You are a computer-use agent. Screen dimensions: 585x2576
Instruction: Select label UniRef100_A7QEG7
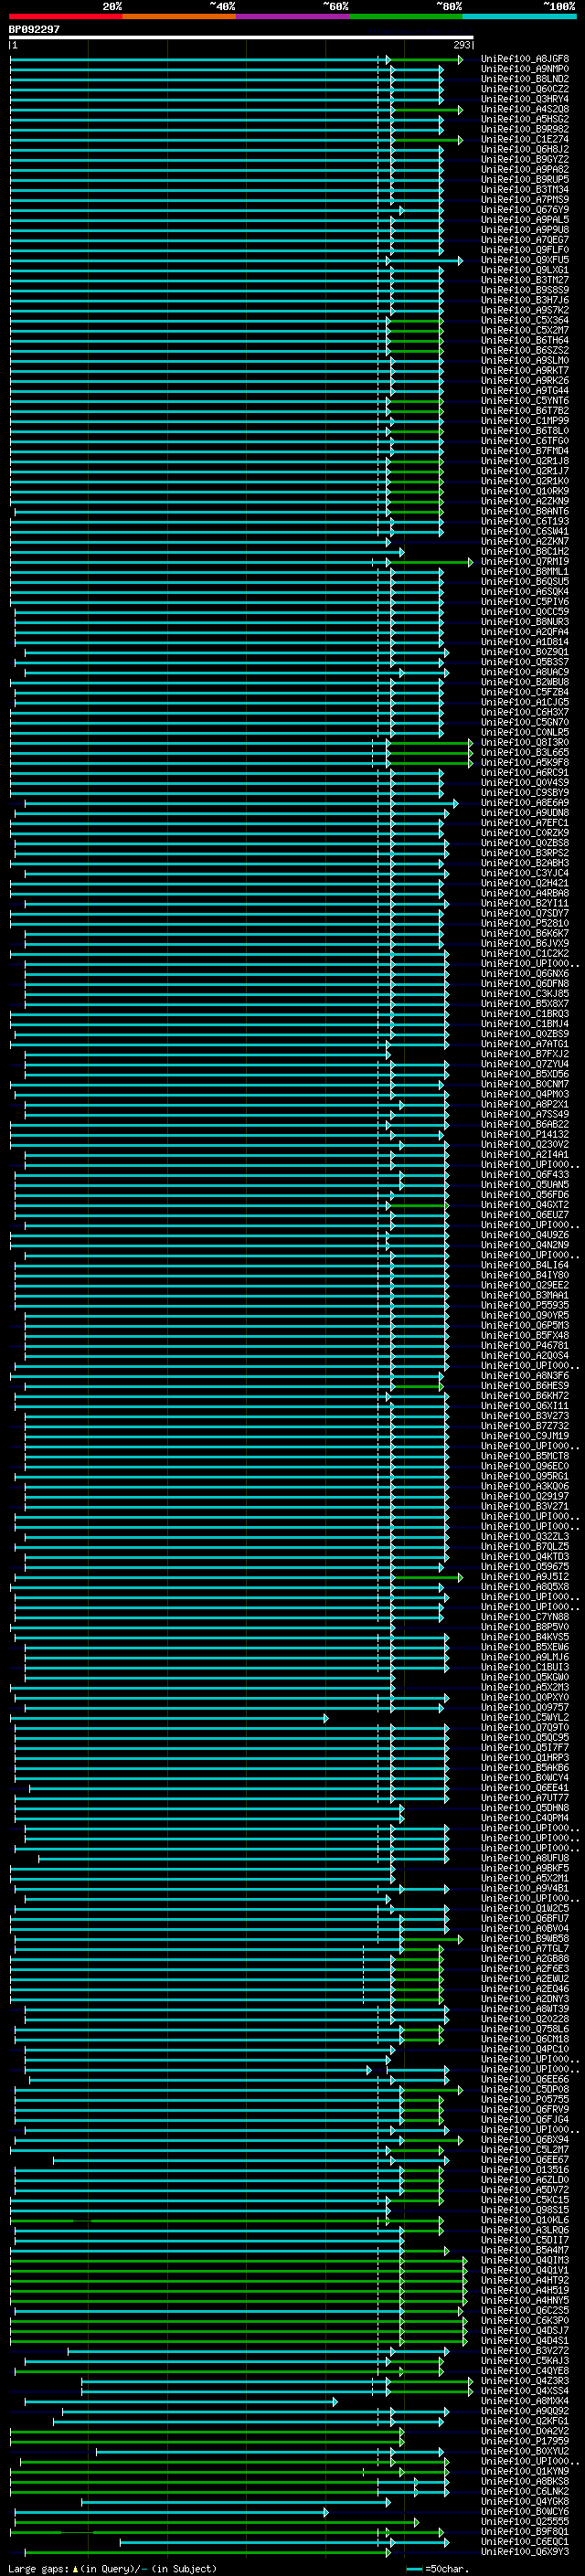pyautogui.click(x=525, y=240)
